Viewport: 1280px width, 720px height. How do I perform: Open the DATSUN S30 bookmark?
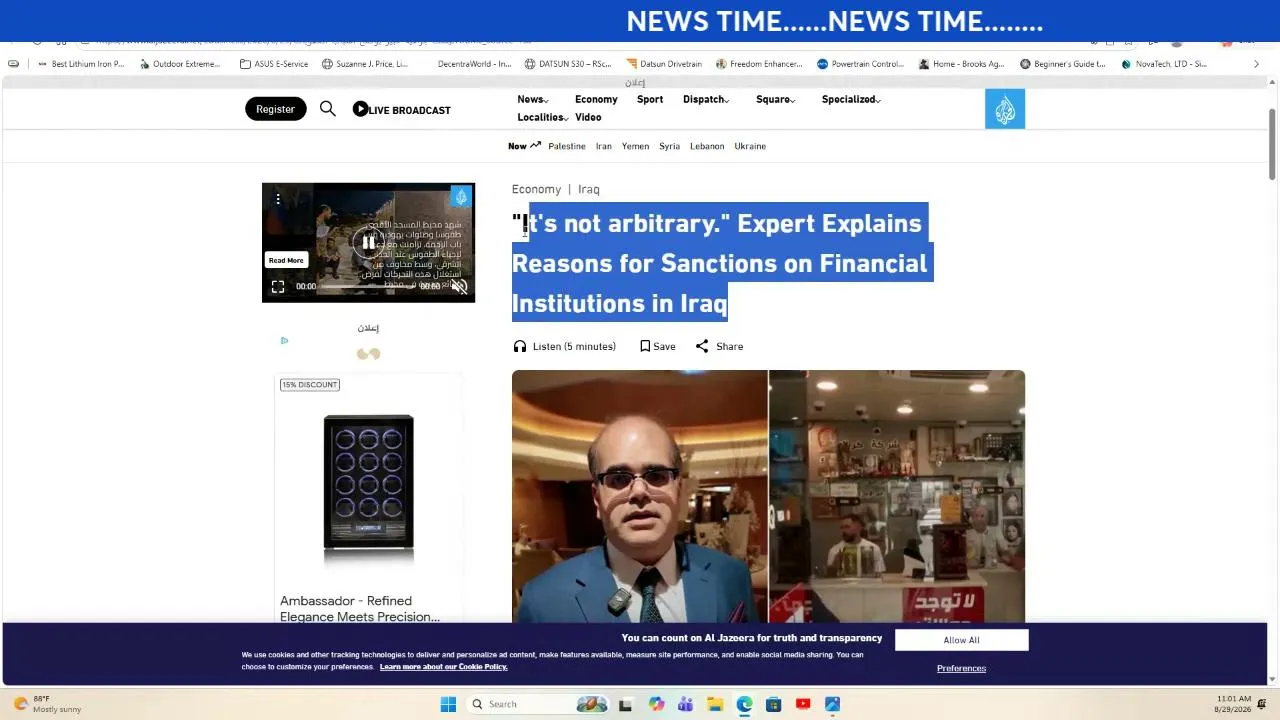click(568, 64)
